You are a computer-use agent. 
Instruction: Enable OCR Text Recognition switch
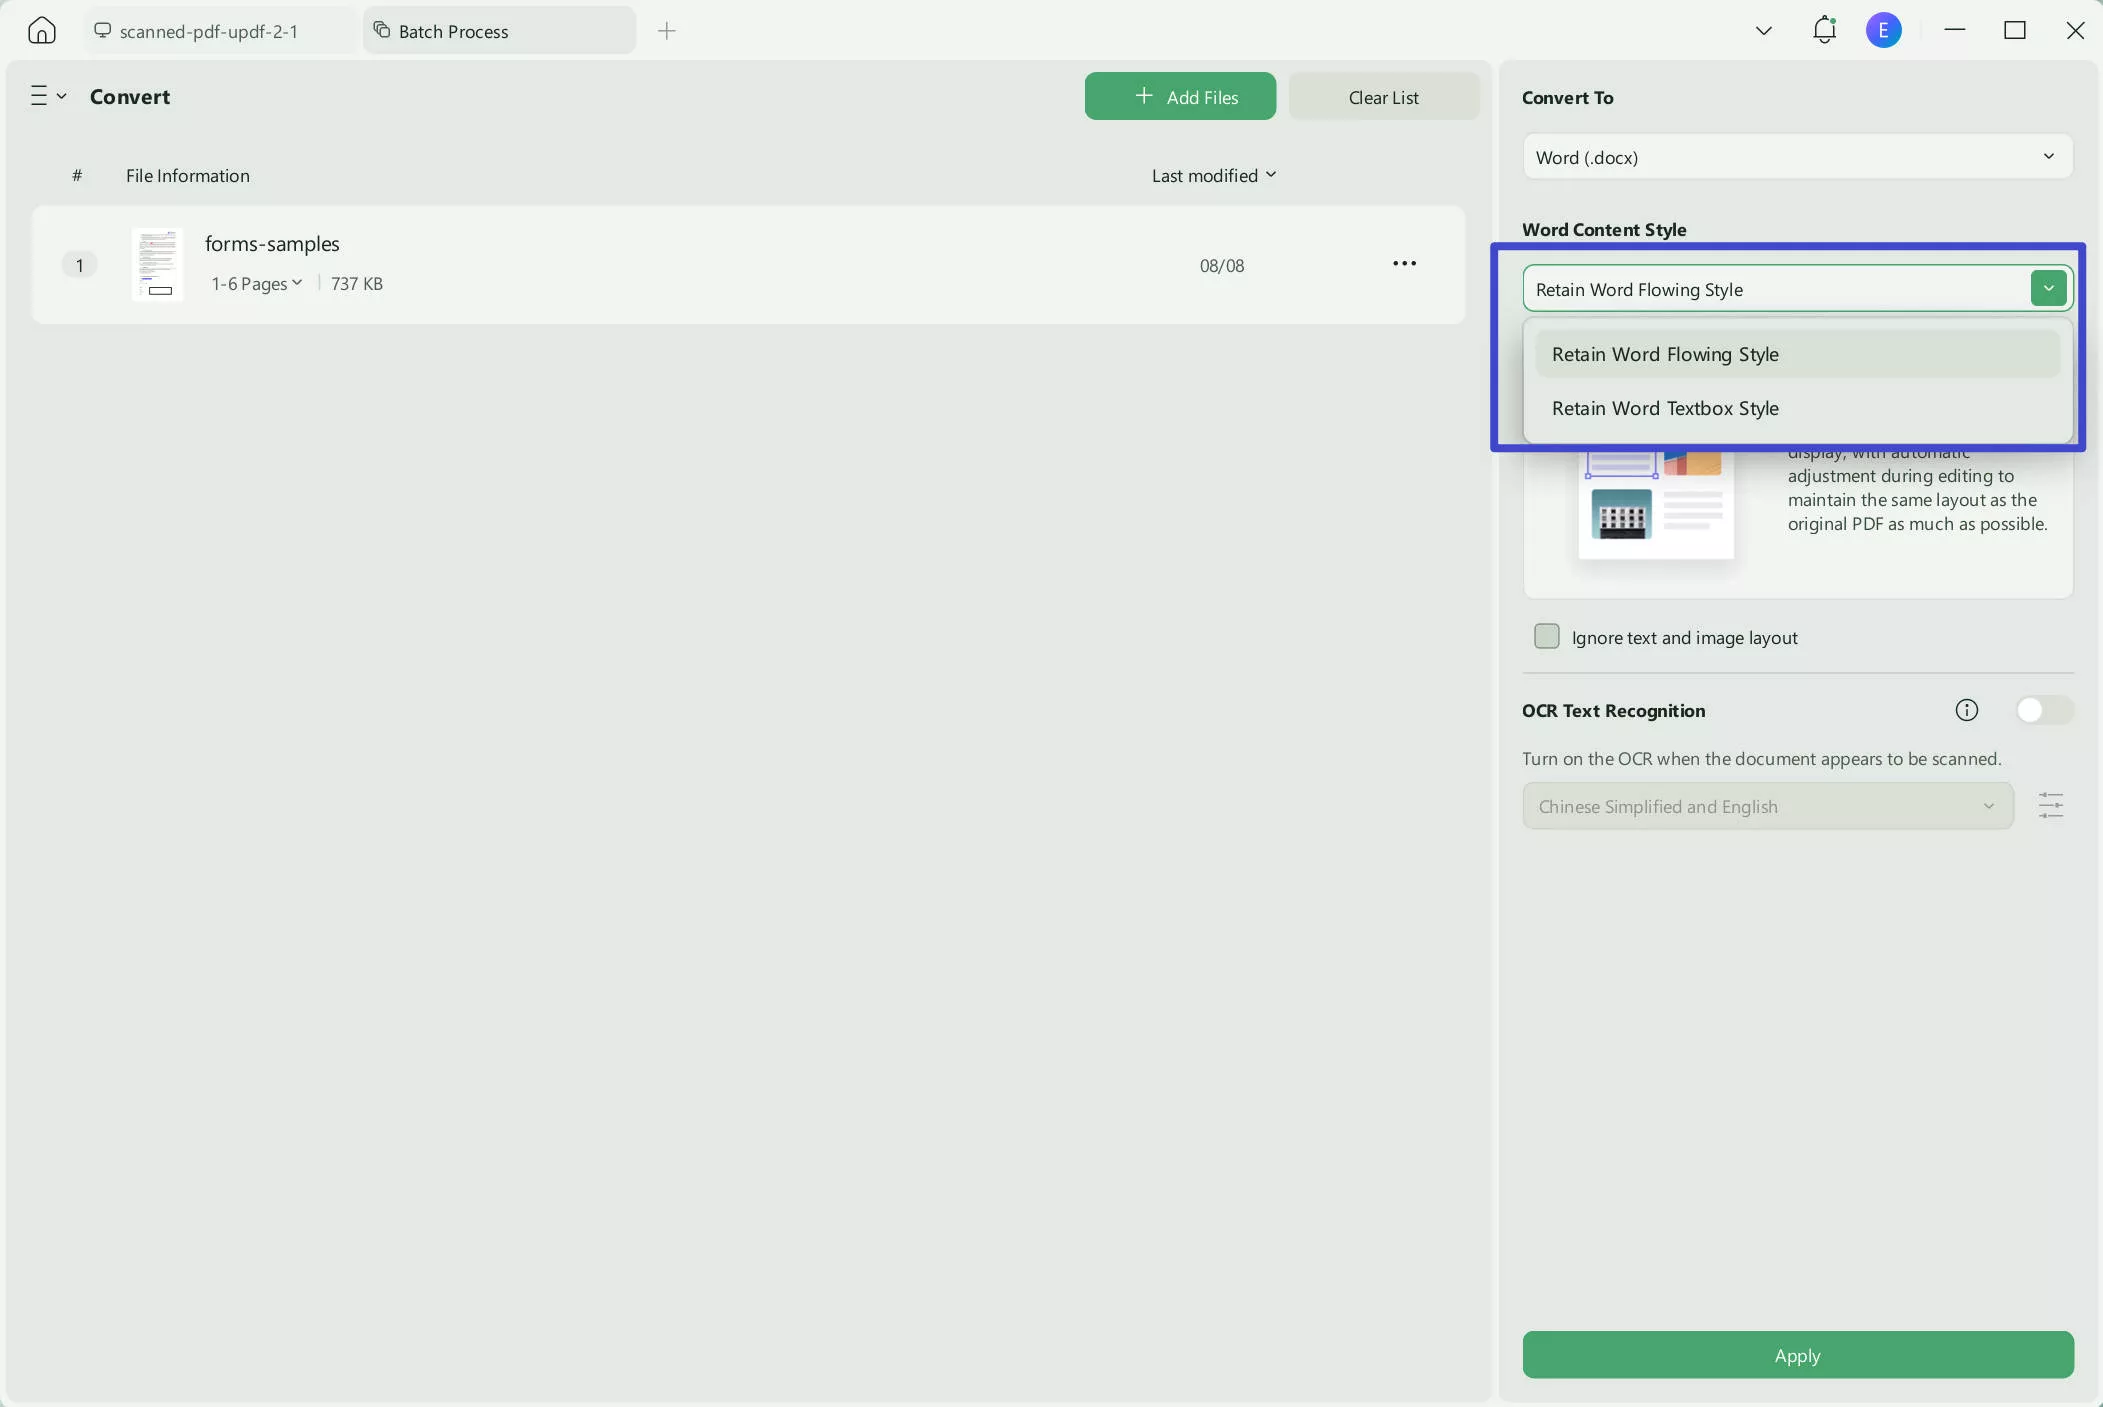2043,710
